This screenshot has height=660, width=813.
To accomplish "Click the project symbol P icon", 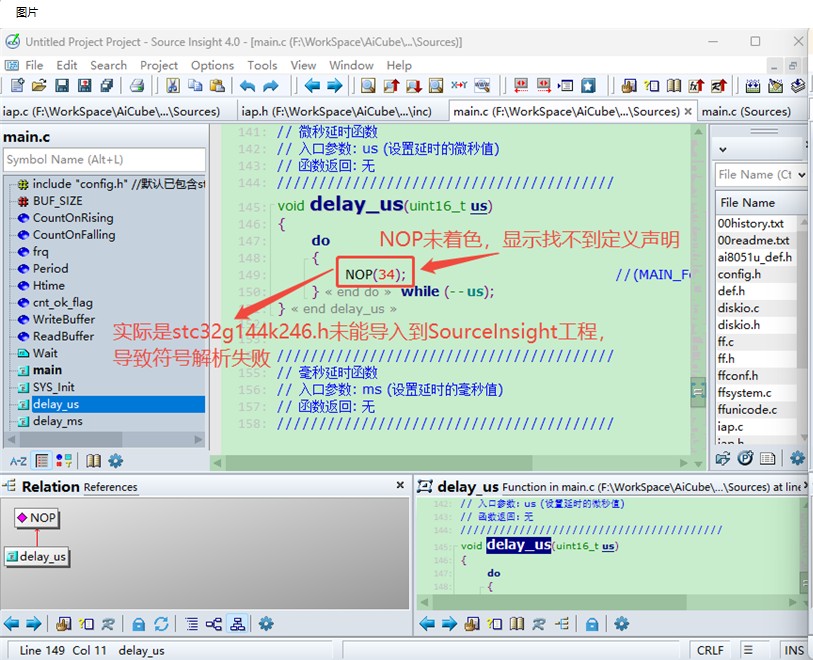I will [745, 458].
